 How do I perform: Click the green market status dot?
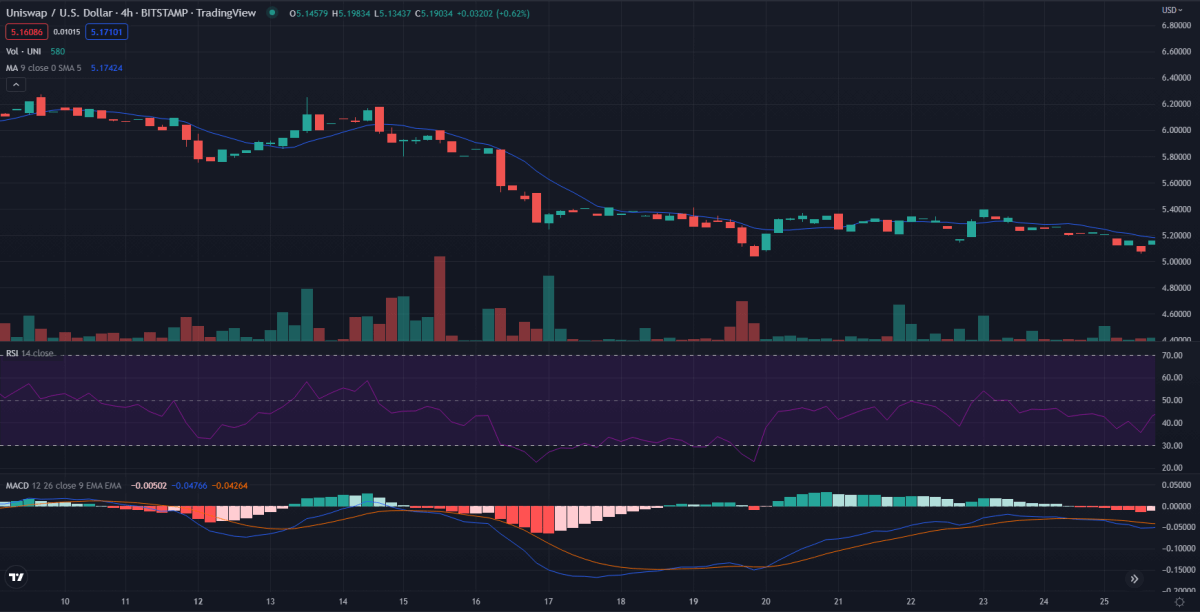click(272, 13)
